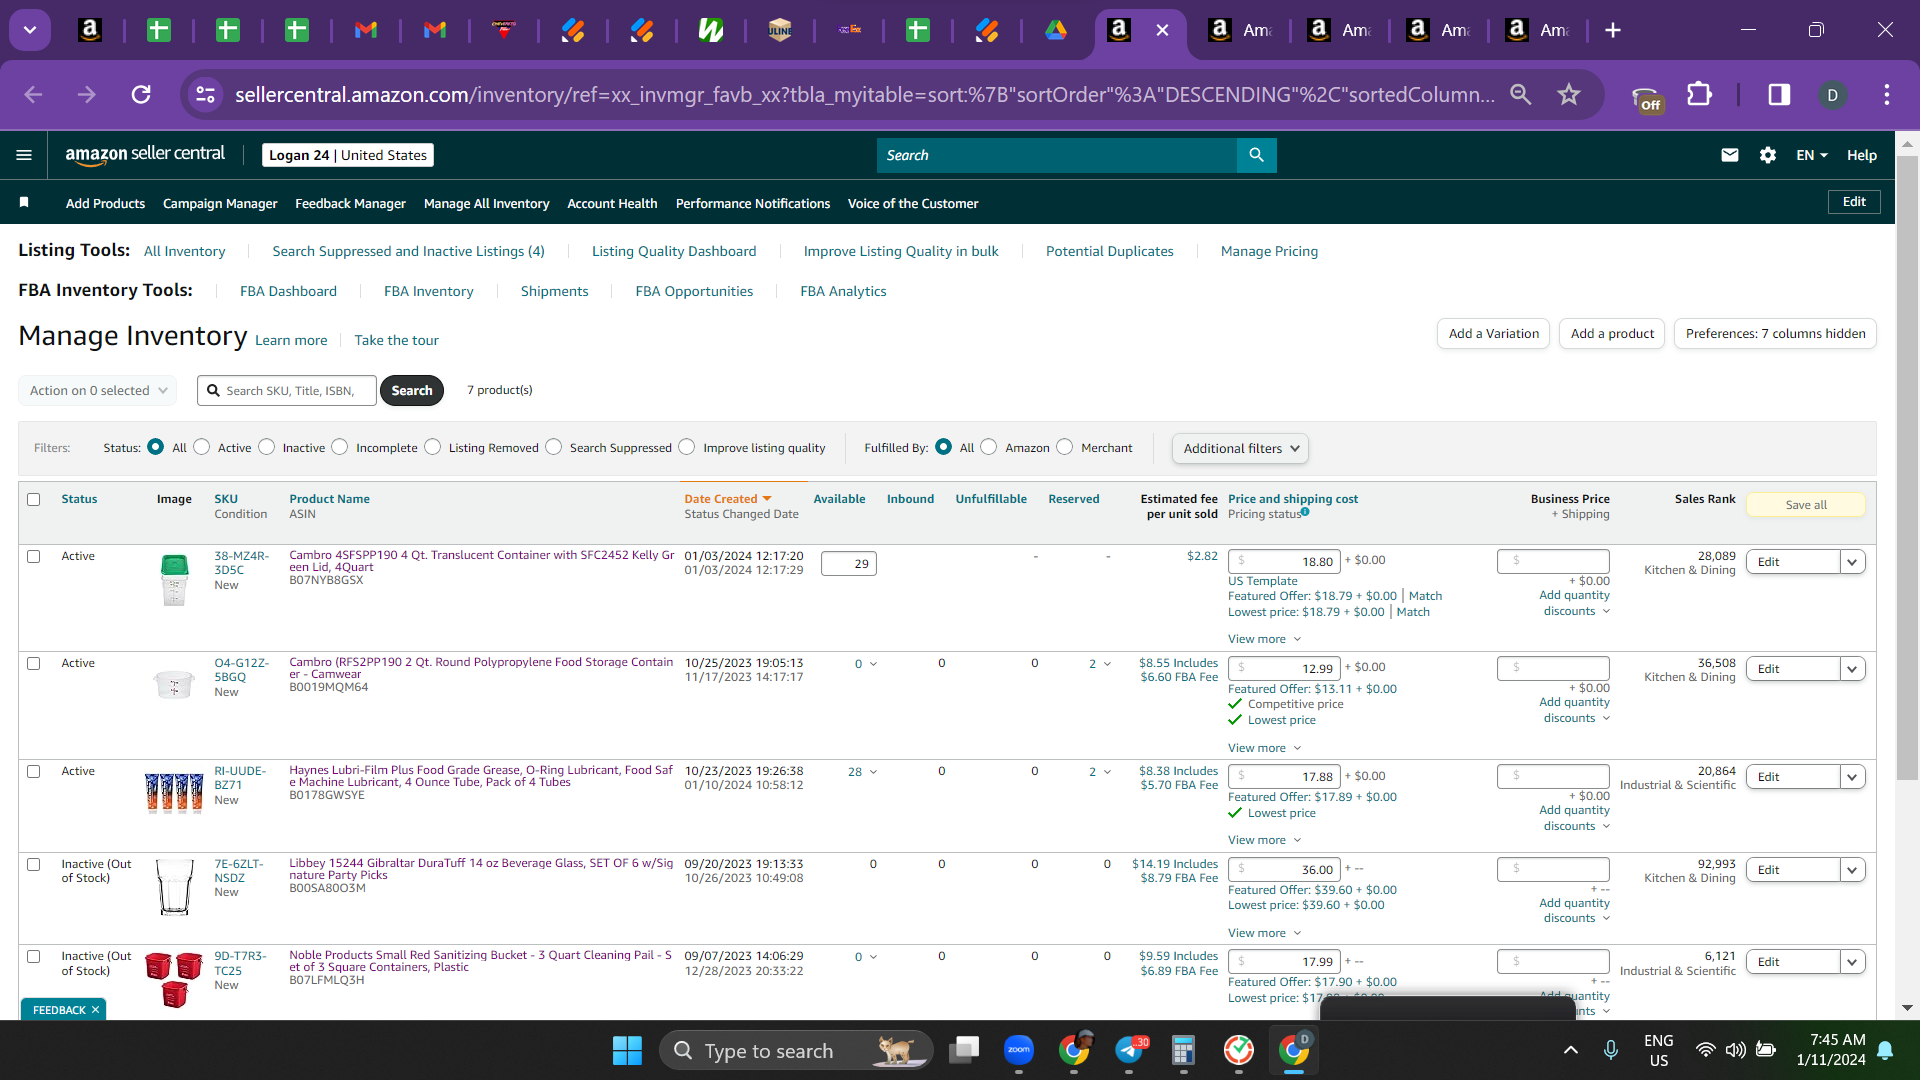
Task: Open Feedback Manager in the favorites bar
Action: click(350, 203)
